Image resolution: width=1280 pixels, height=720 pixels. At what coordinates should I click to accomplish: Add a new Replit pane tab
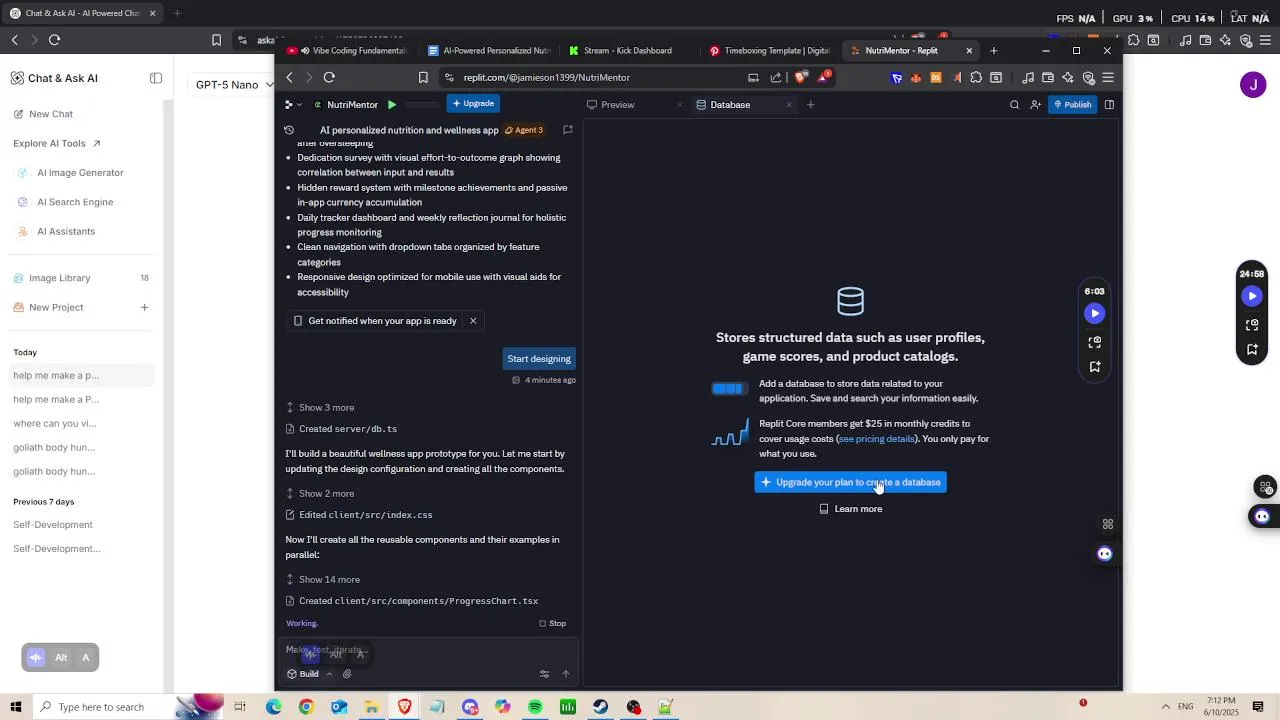click(810, 104)
